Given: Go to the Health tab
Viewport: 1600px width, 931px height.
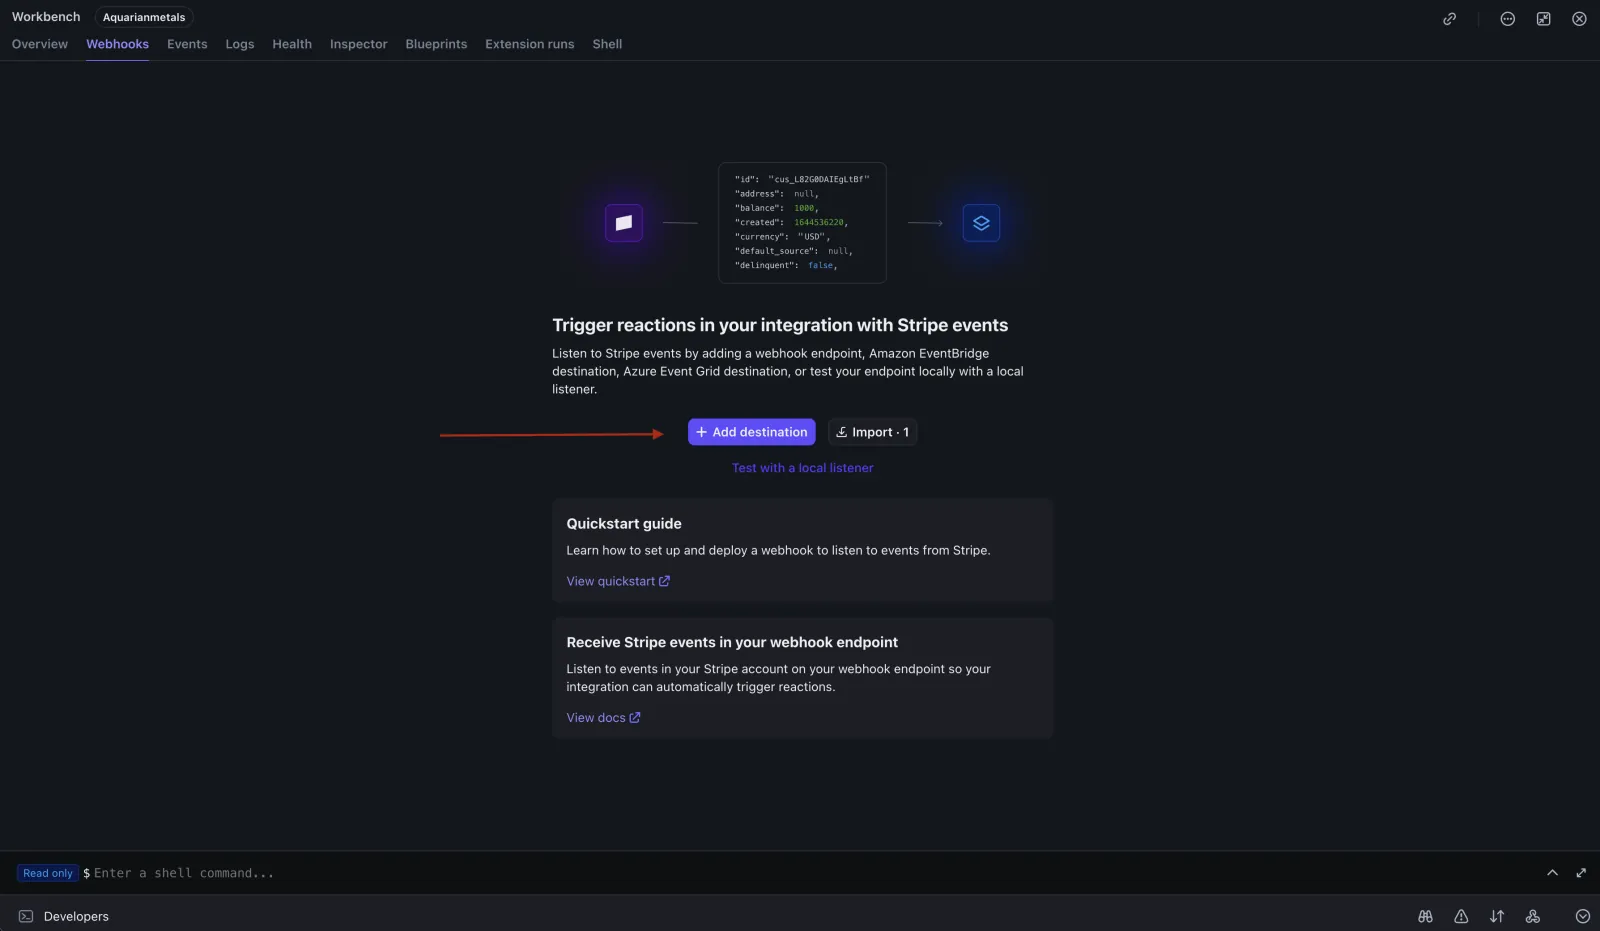Looking at the screenshot, I should 292,44.
